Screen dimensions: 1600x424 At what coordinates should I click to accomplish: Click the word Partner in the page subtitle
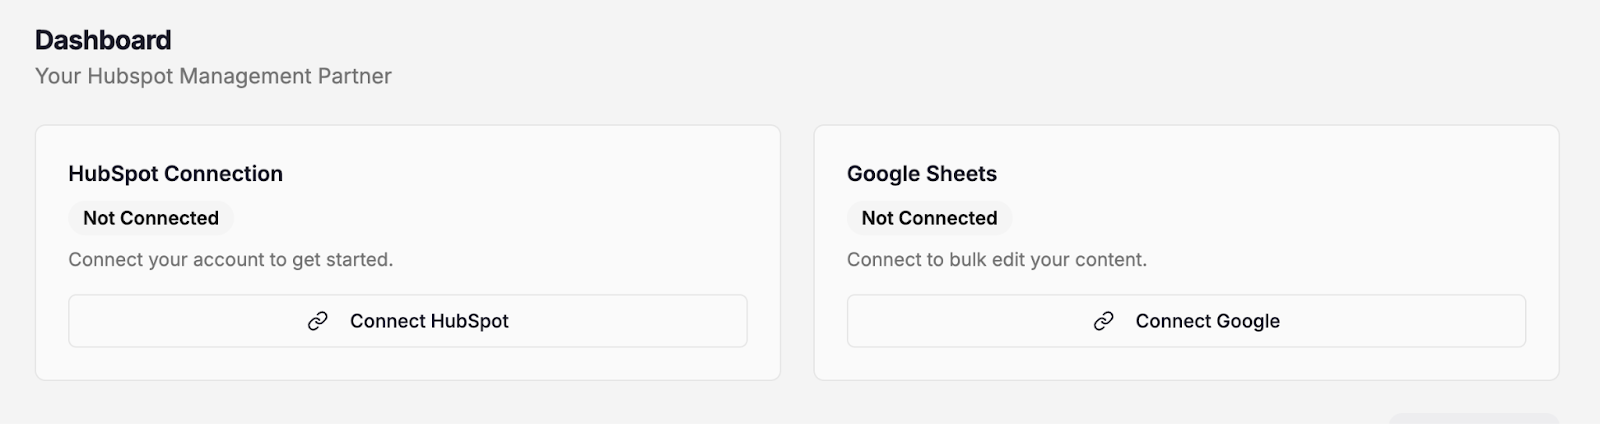pos(354,76)
